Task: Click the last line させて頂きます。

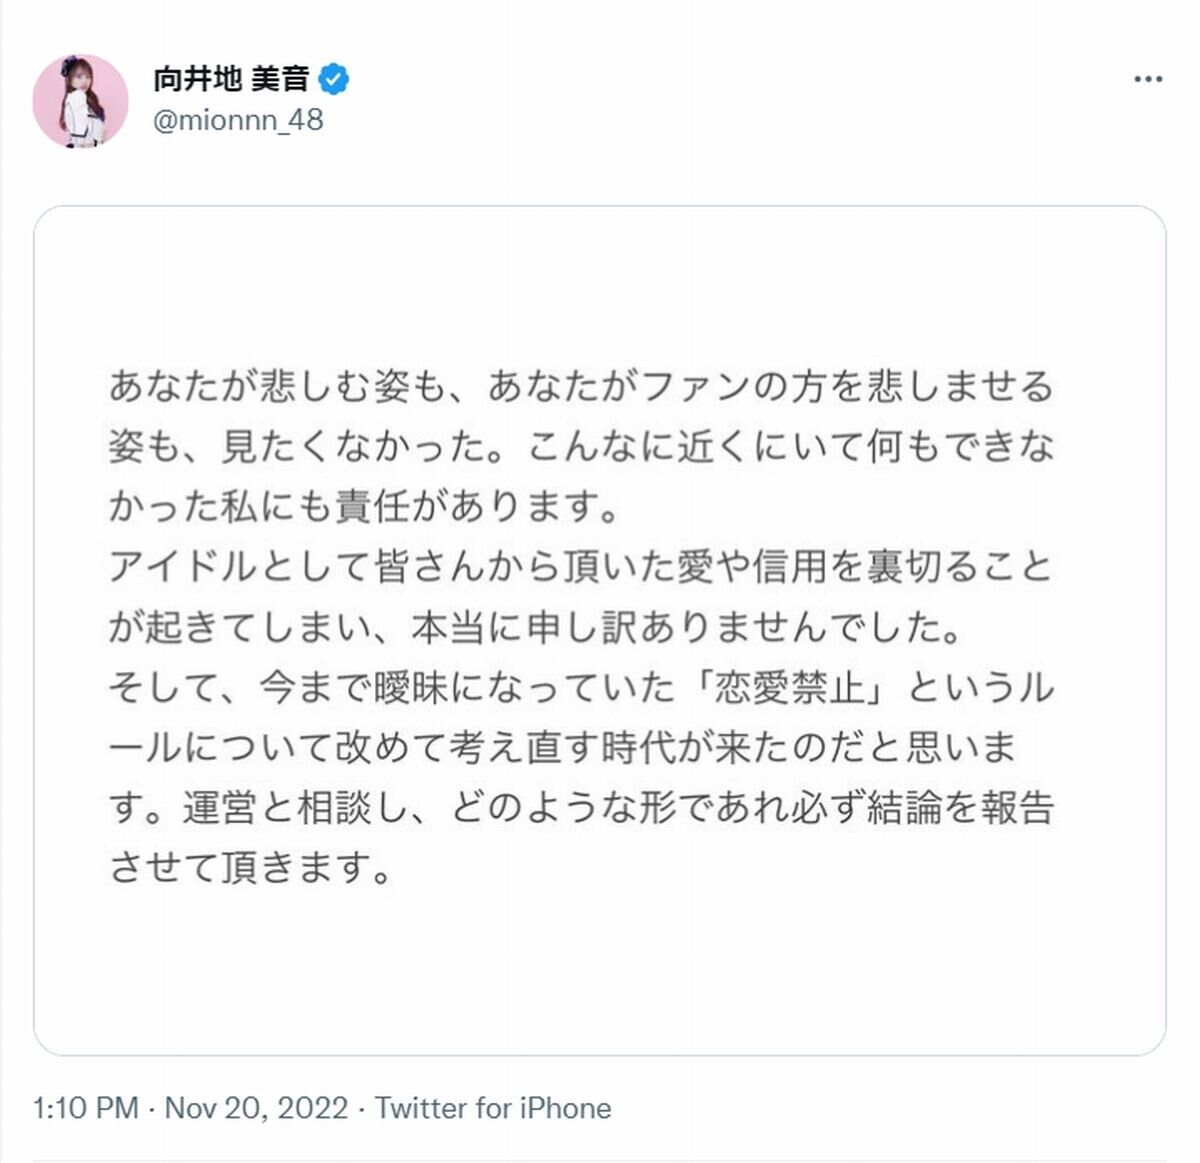Action: tap(251, 867)
